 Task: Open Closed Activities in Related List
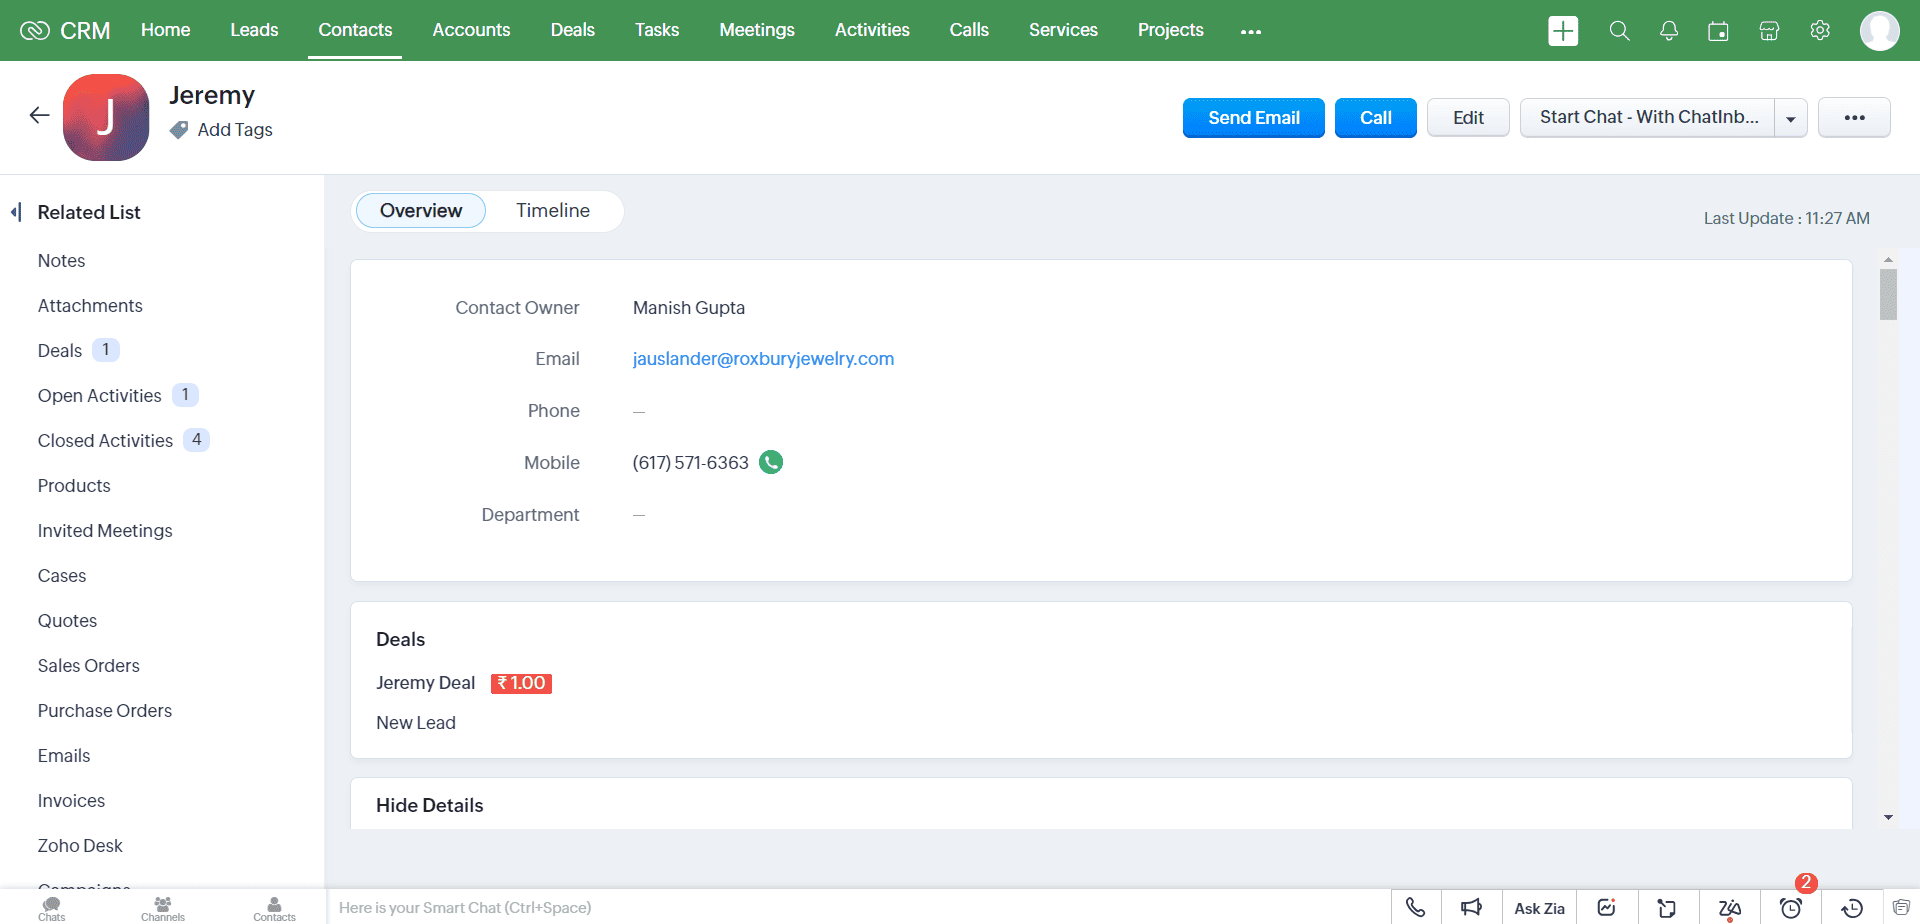105,441
